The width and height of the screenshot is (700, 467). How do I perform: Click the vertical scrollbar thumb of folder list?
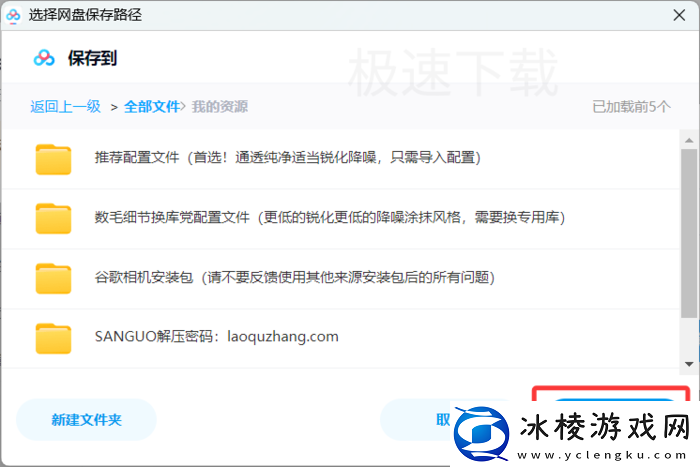pyautogui.click(x=689, y=234)
